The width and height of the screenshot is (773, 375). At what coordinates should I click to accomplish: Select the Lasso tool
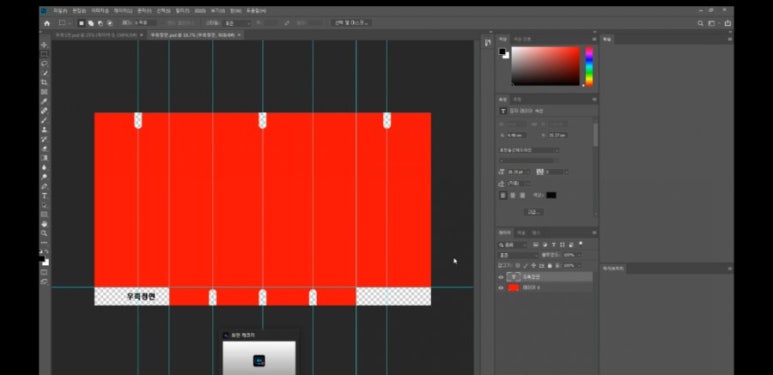(x=44, y=64)
